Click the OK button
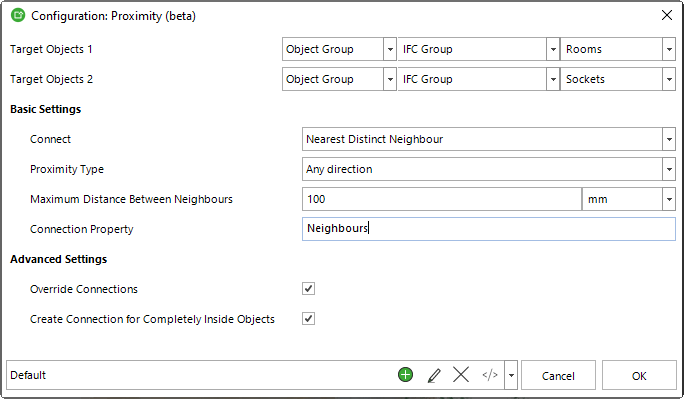684x399 pixels. coord(639,375)
